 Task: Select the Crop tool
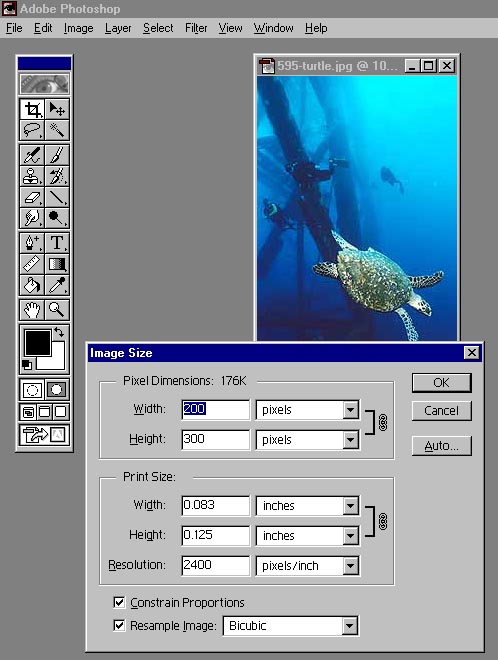click(32, 109)
